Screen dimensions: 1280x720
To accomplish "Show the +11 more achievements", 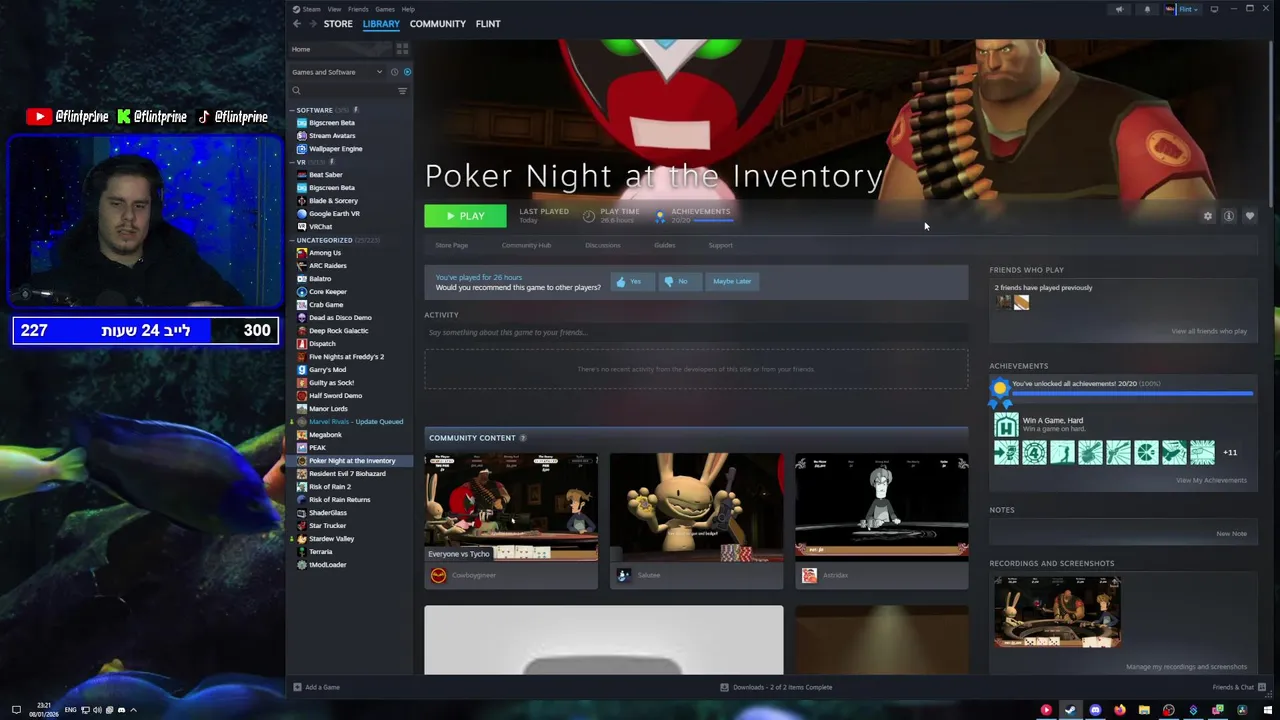I will 1230,453.
